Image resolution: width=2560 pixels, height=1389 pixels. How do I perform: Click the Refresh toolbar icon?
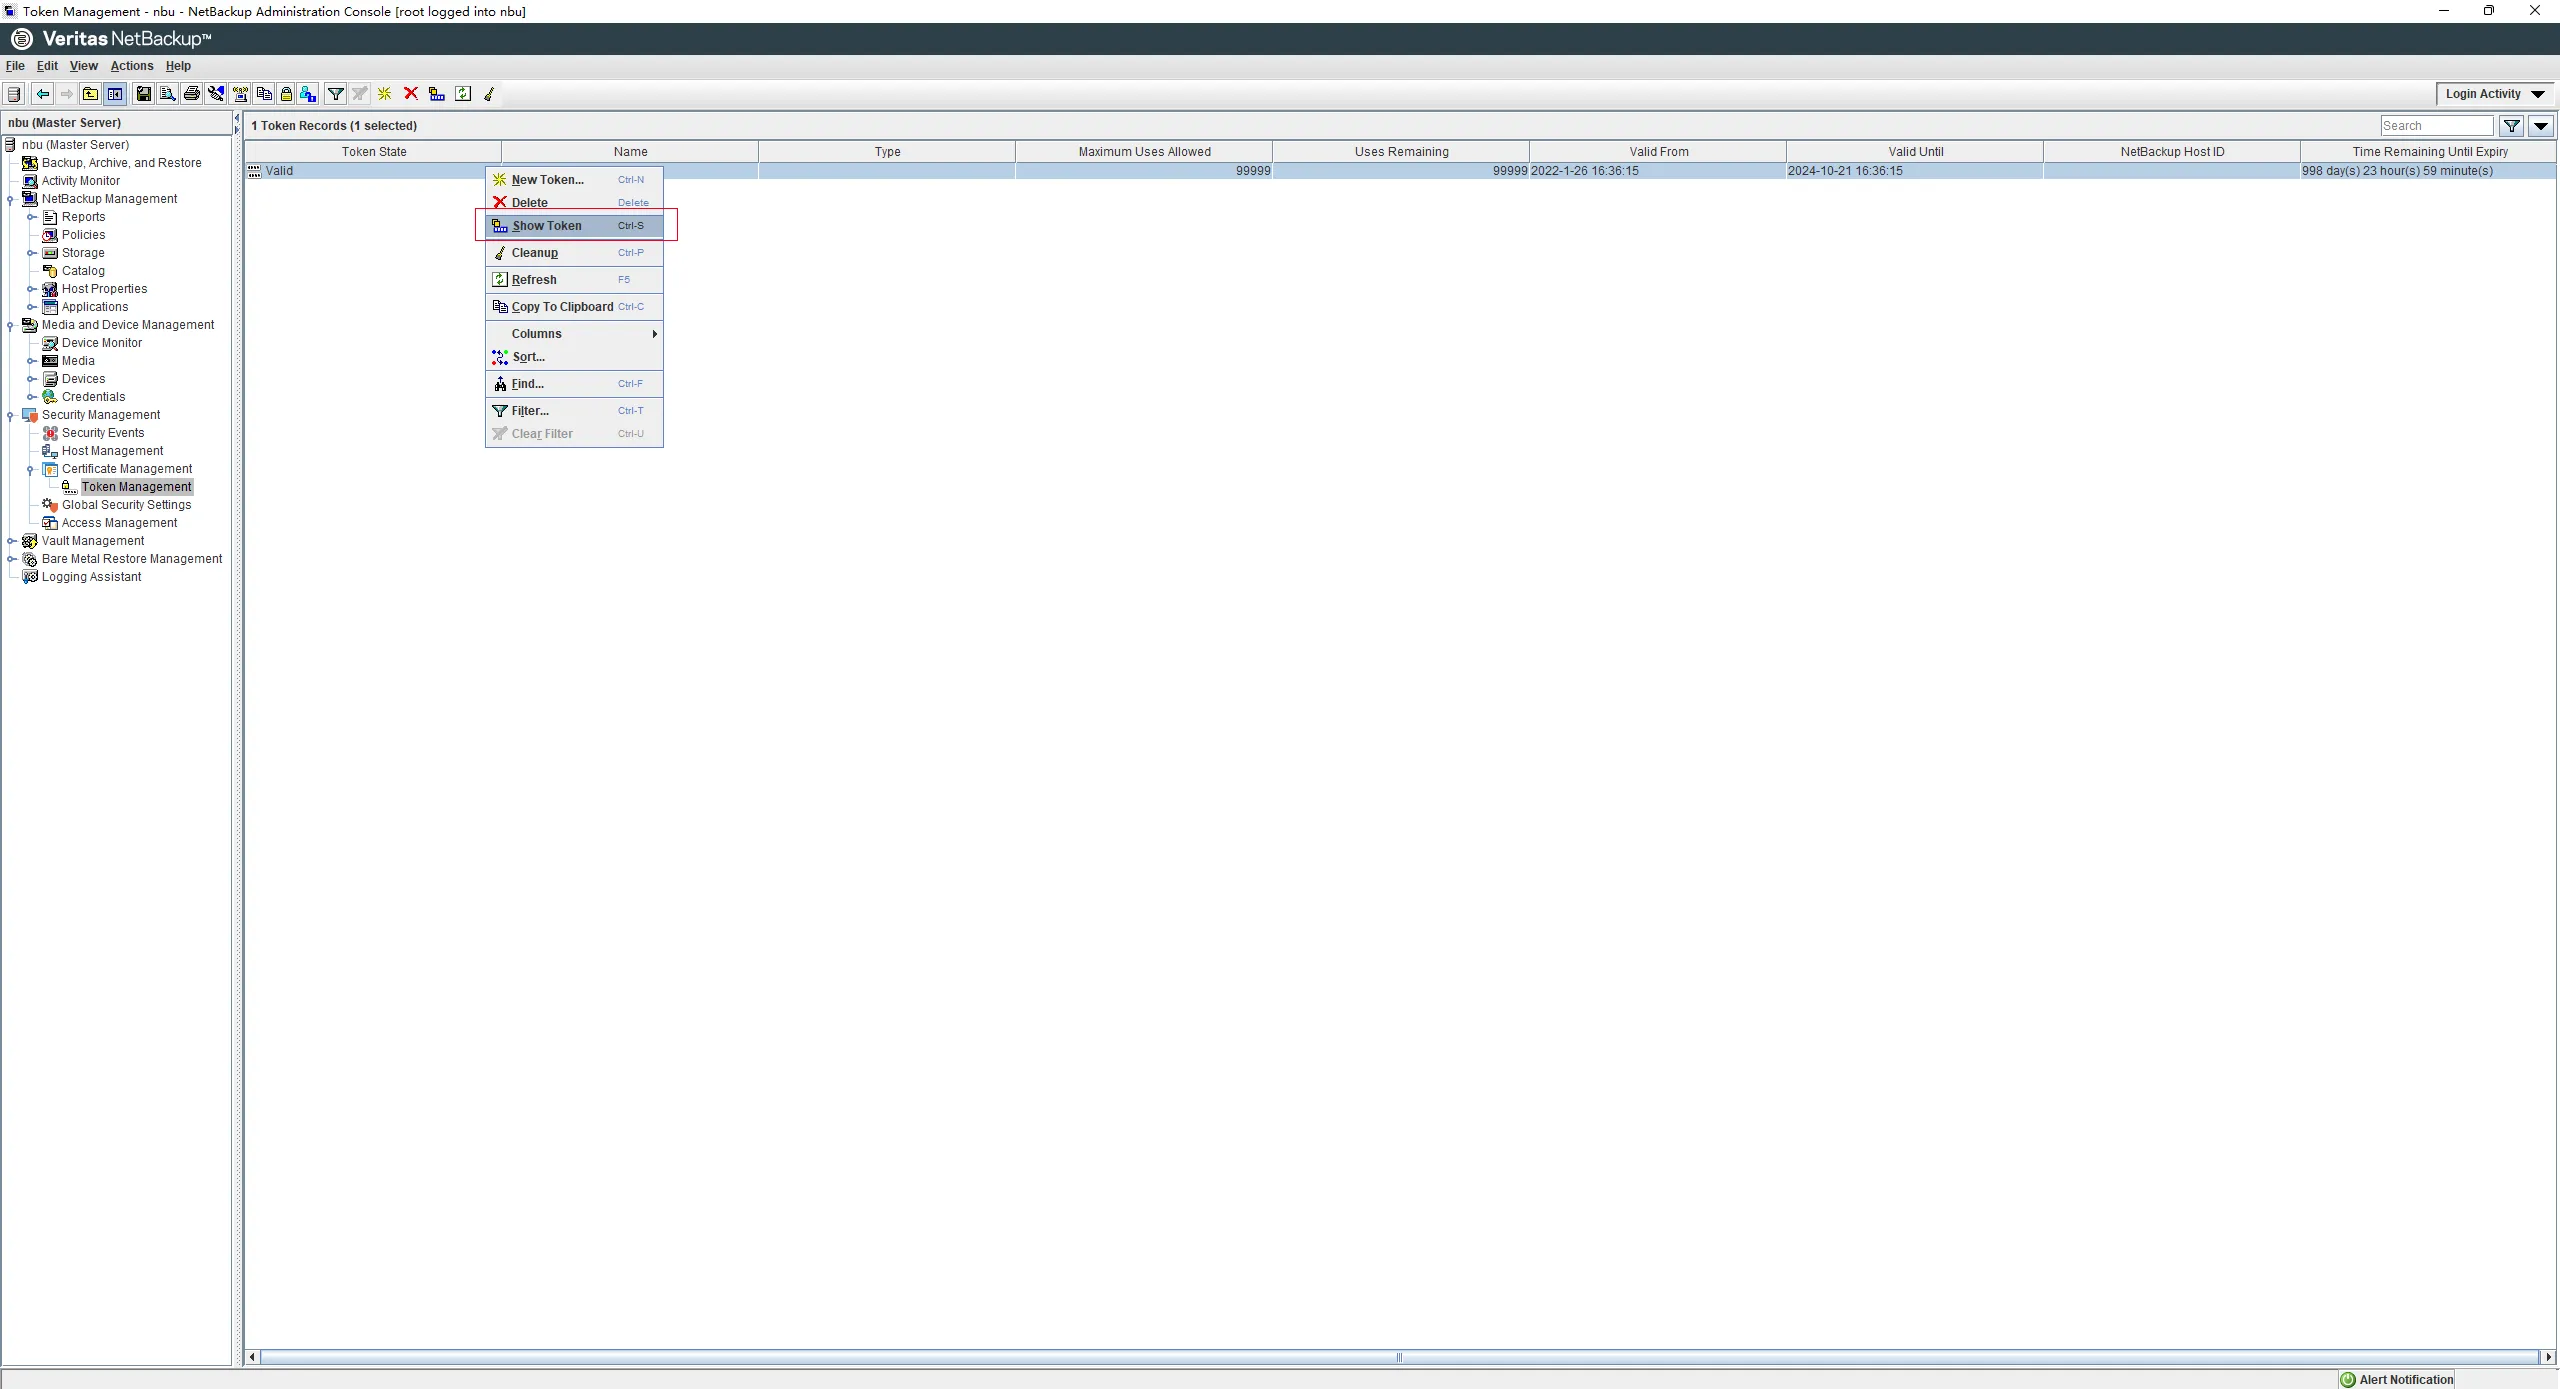(x=462, y=93)
